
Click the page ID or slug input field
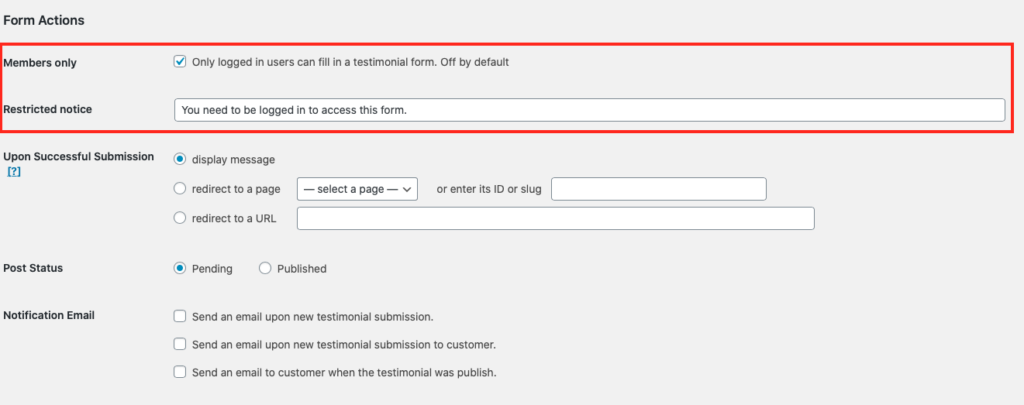(659, 189)
